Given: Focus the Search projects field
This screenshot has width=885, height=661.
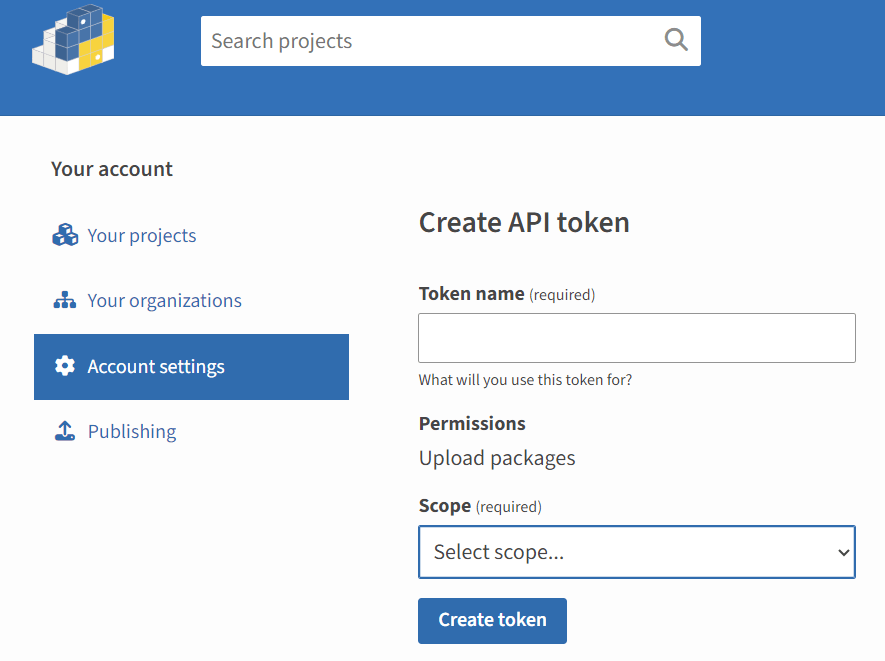Looking at the screenshot, I should click(430, 41).
